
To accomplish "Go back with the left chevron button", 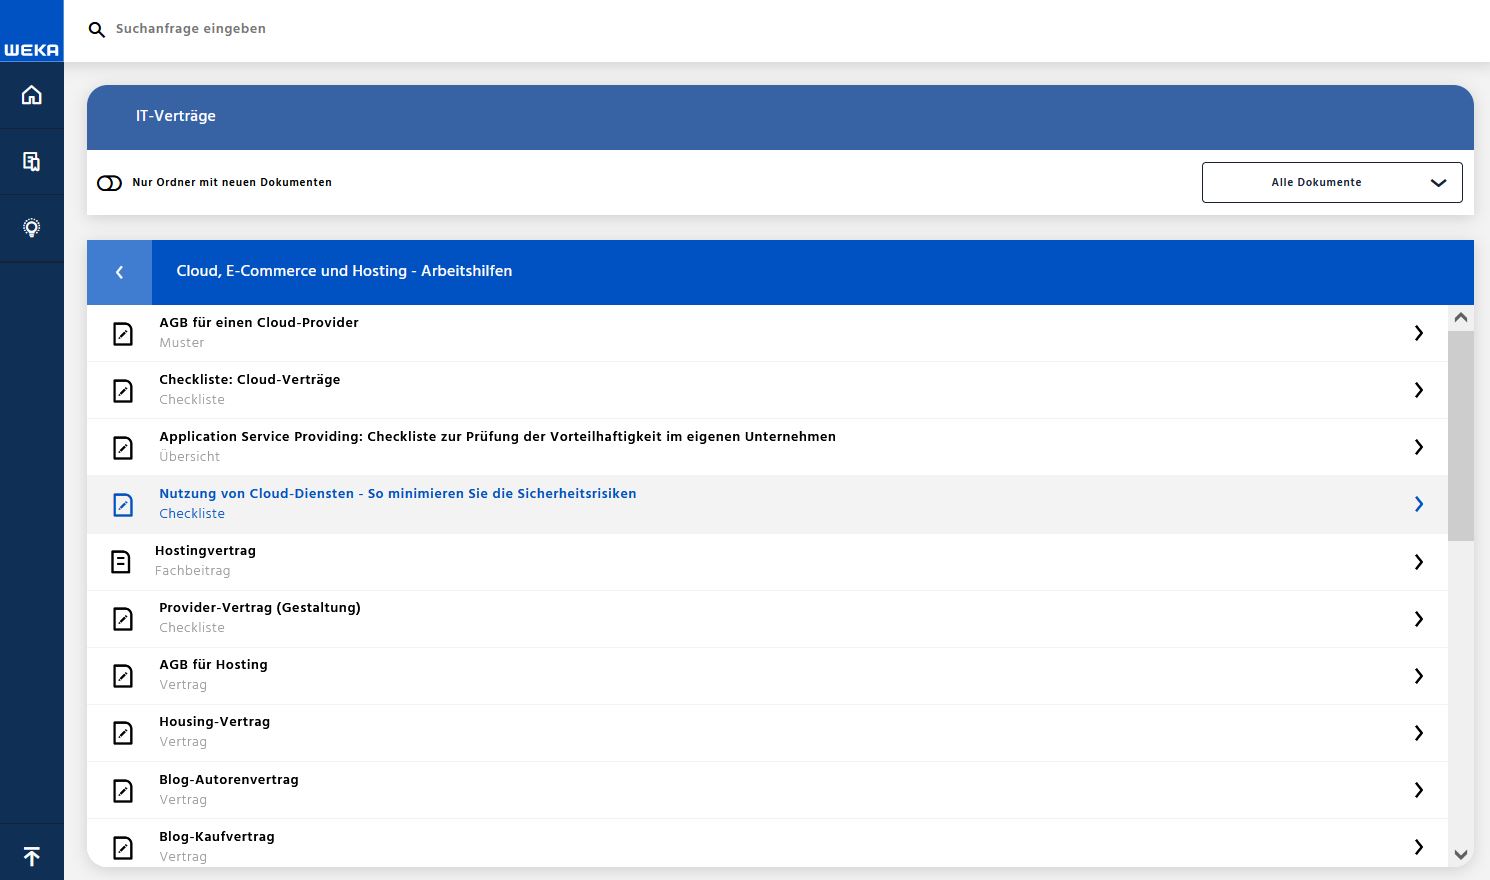I will point(119,272).
